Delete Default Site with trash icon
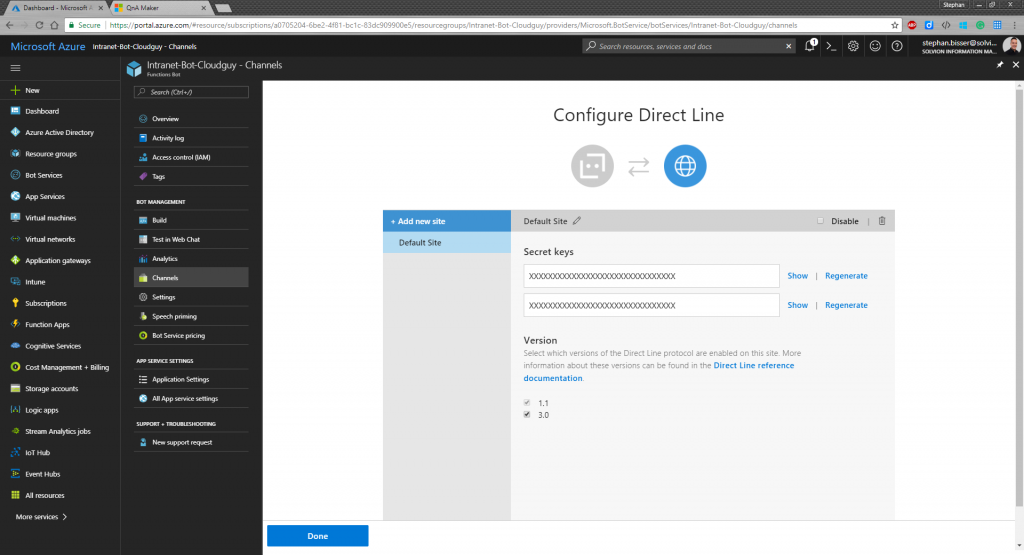 [x=881, y=221]
